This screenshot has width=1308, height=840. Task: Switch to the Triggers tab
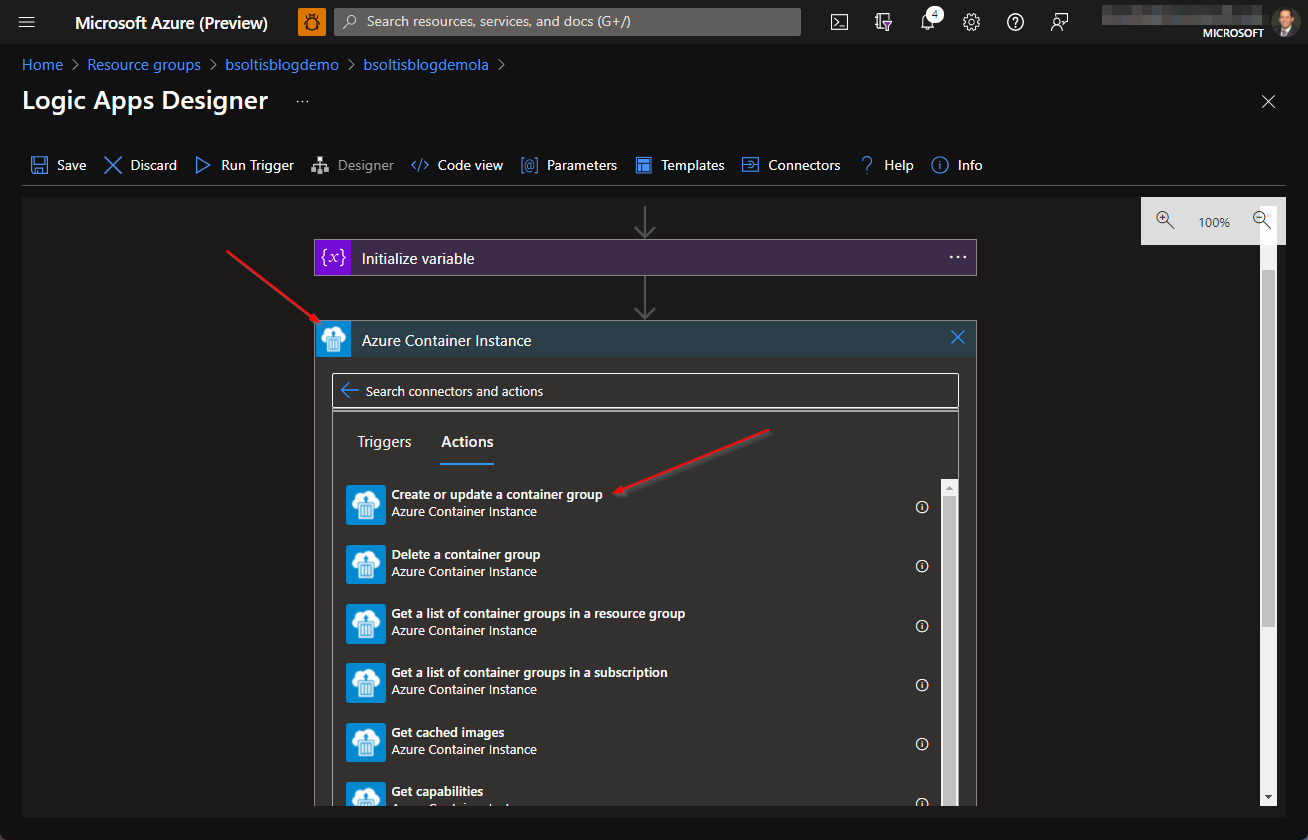[384, 441]
